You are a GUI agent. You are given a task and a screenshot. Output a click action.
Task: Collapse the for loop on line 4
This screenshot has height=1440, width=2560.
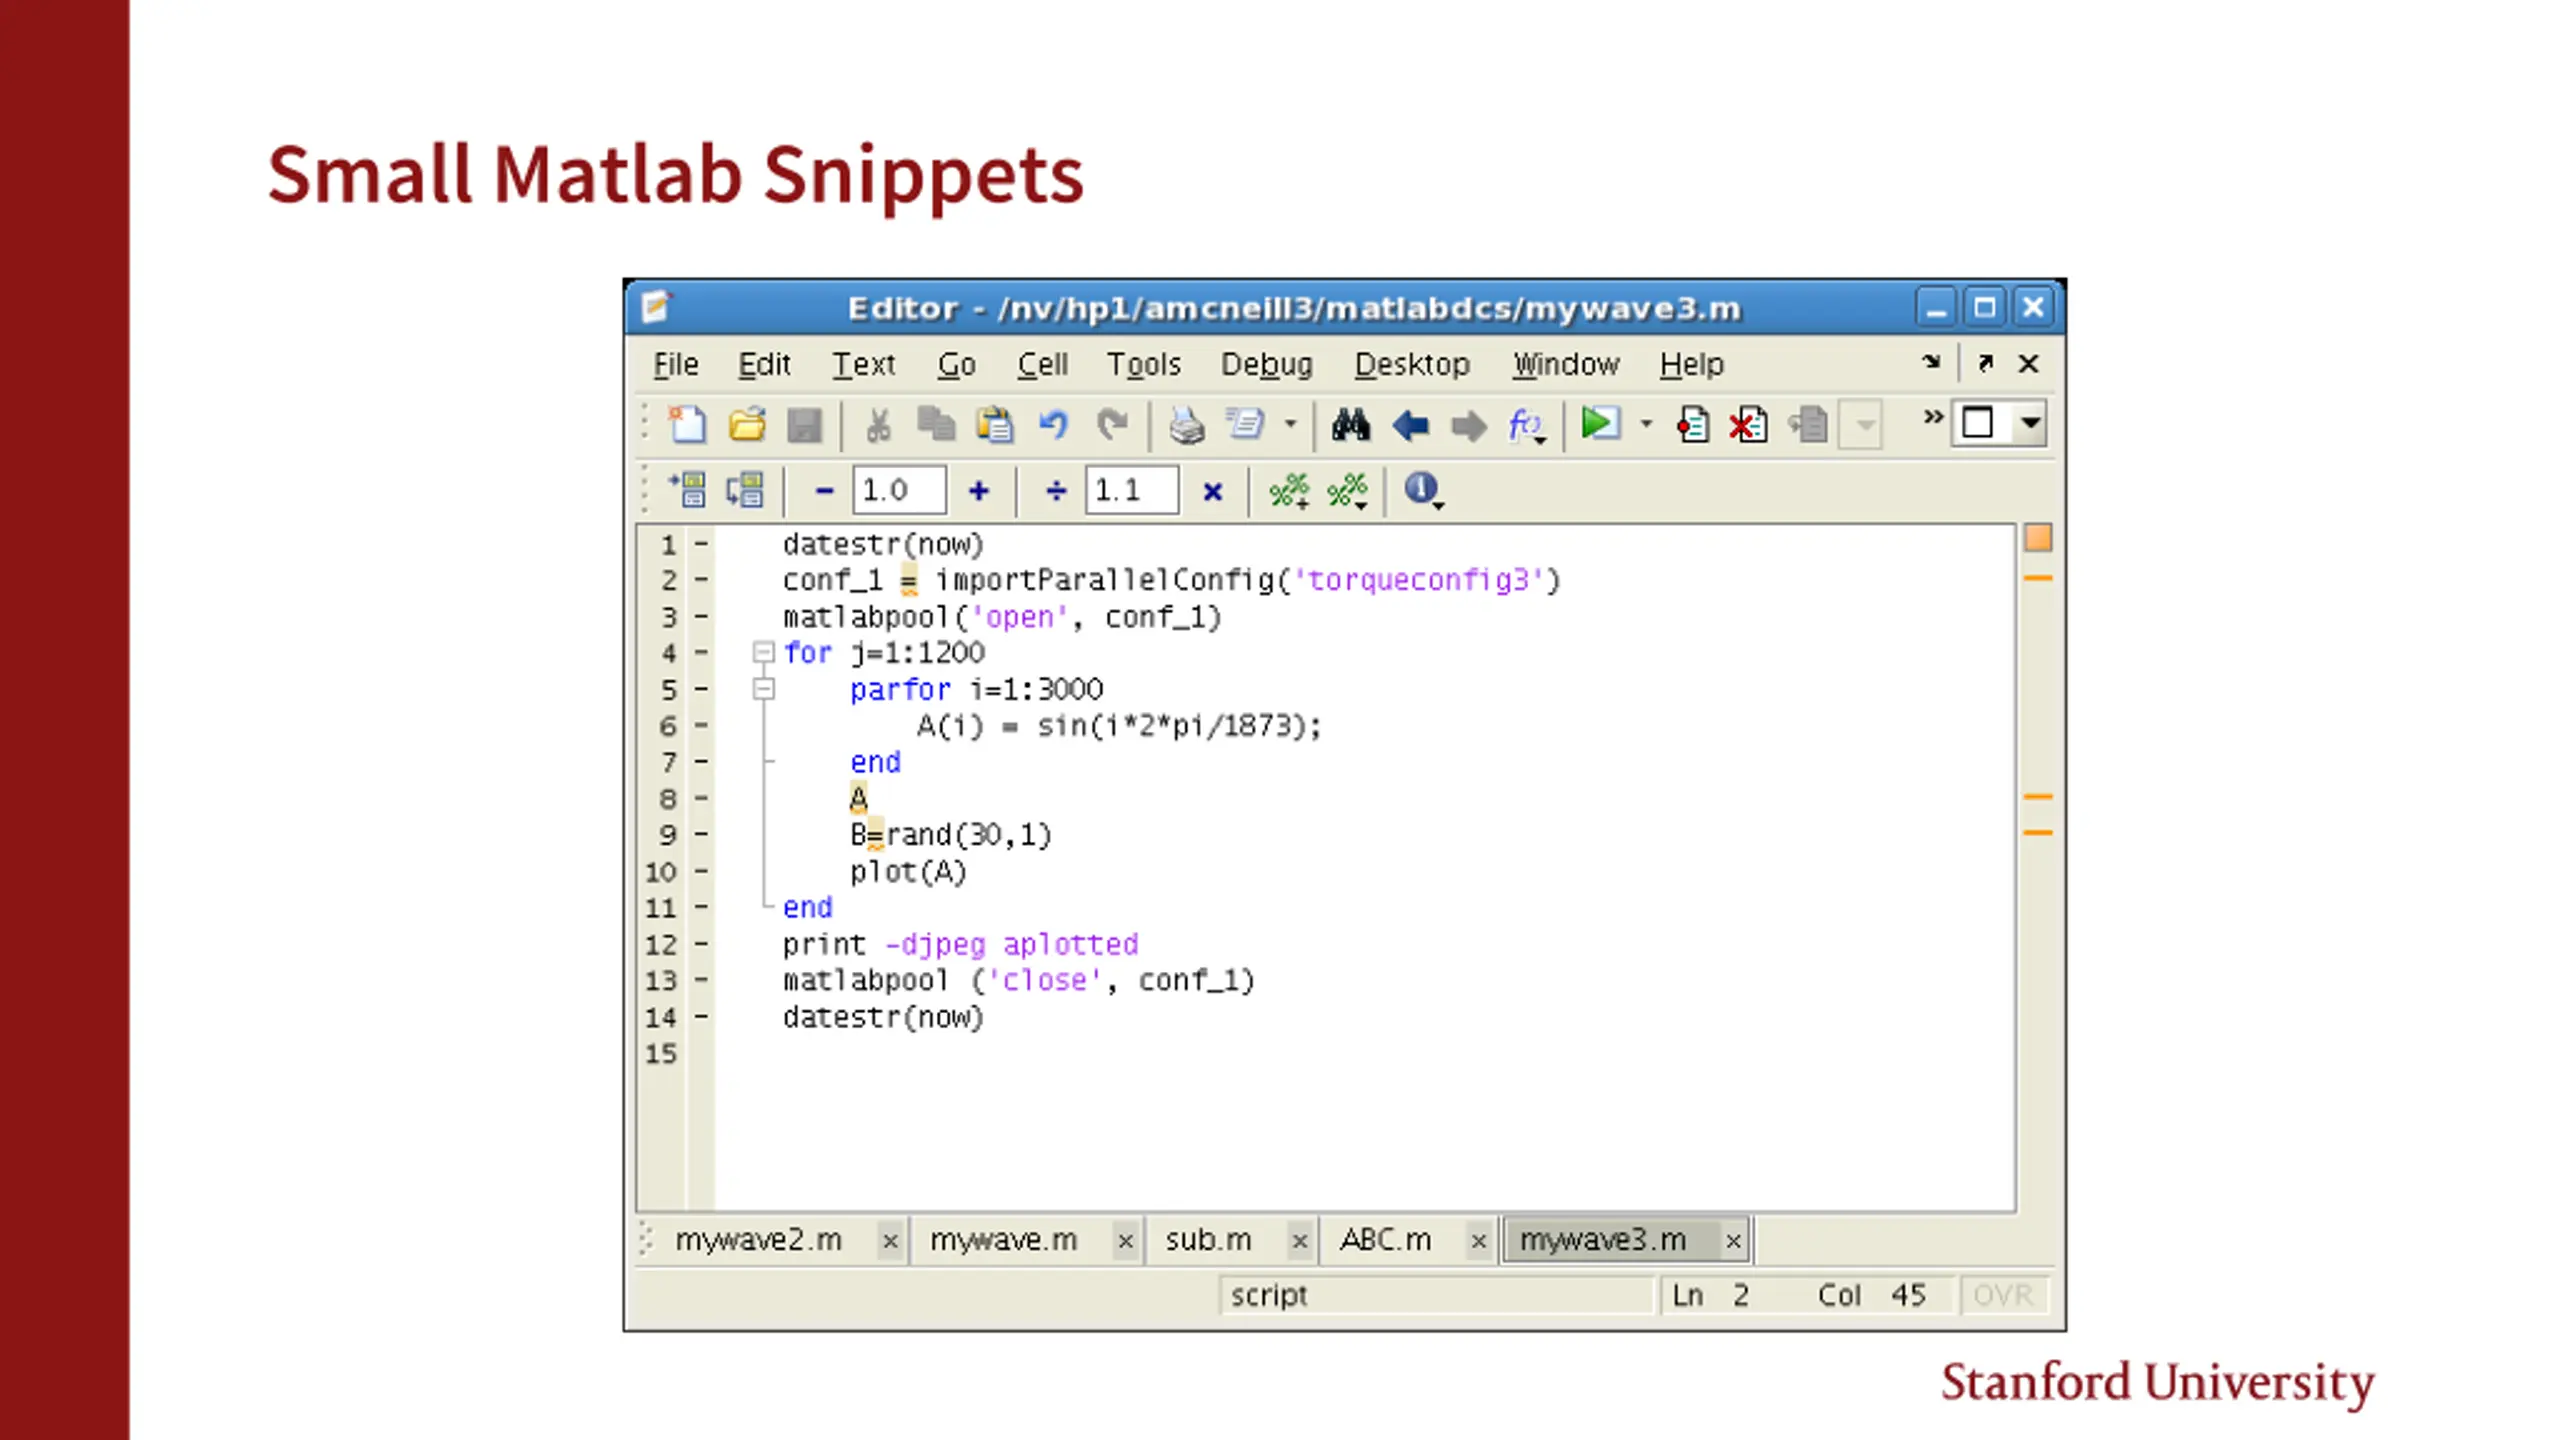pyautogui.click(x=763, y=653)
